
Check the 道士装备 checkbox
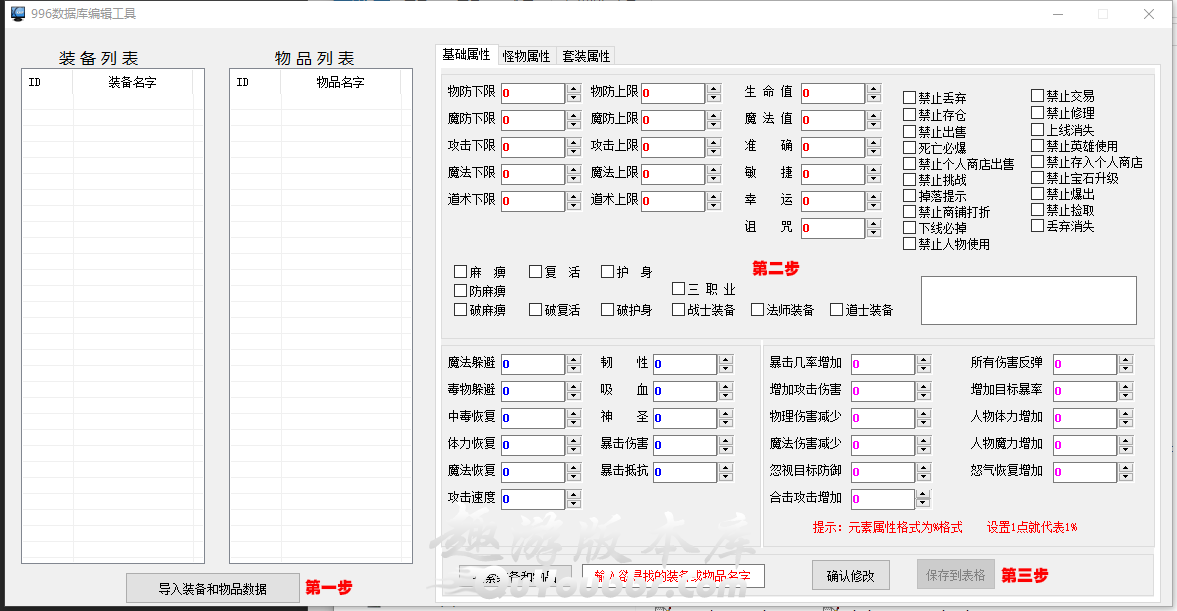836,309
